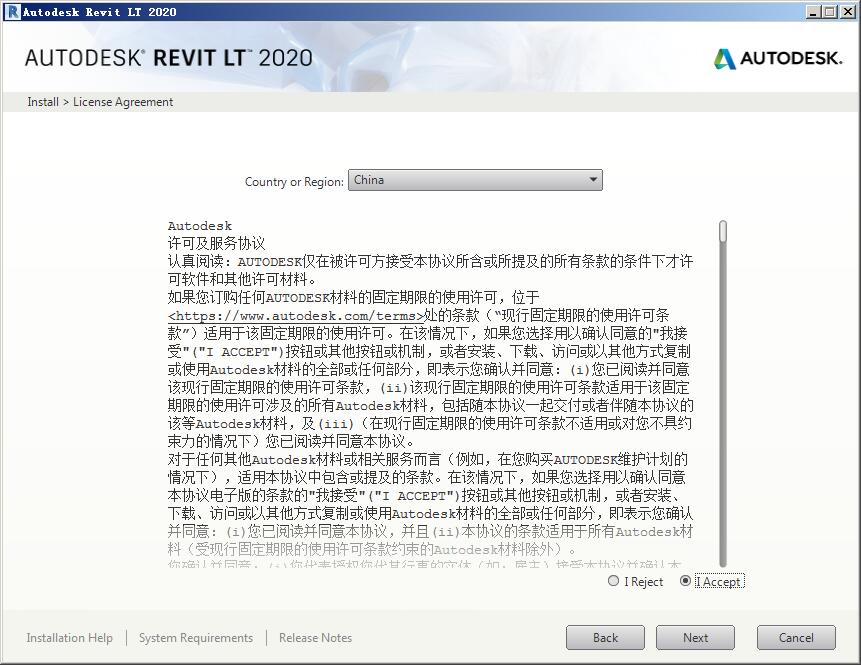Click the '许可及服务协议' heading in the agreement

216,243
